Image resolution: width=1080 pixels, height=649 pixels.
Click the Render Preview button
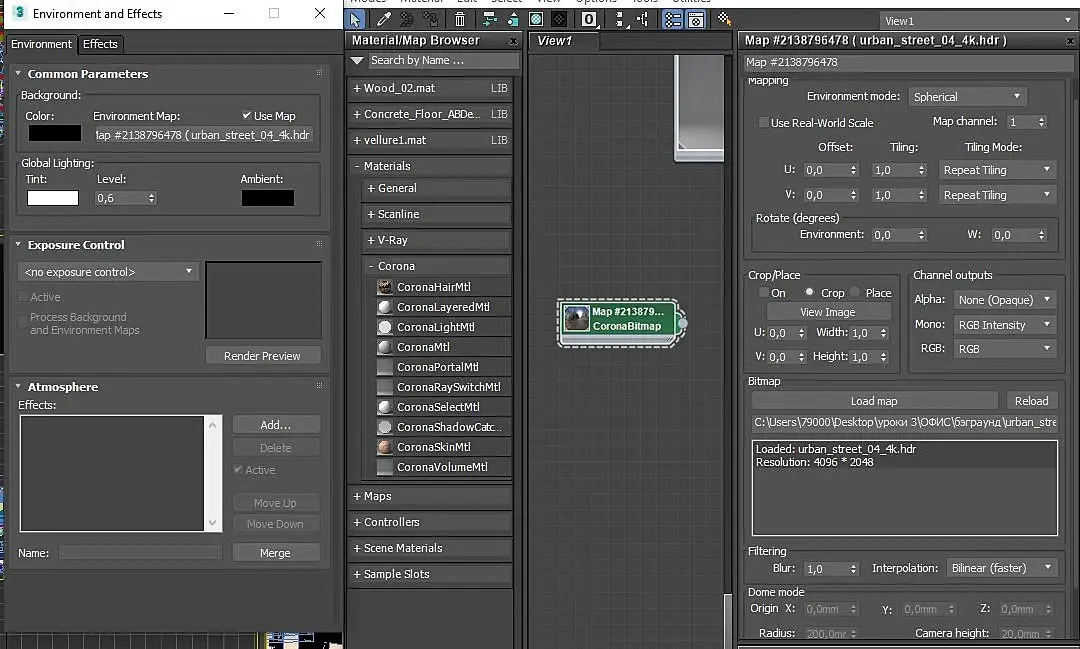coord(262,356)
